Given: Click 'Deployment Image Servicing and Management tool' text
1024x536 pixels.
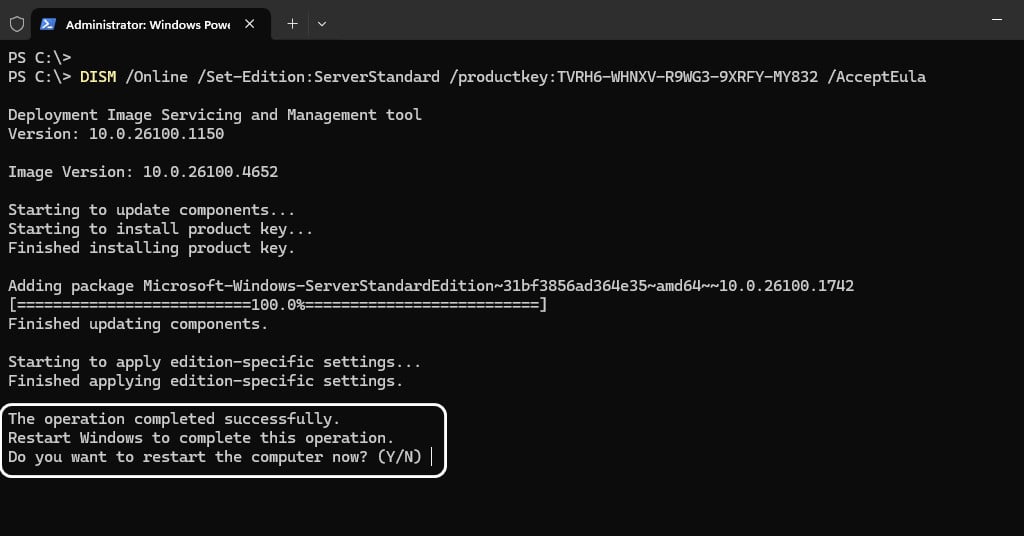Looking at the screenshot, I should tap(215, 115).
